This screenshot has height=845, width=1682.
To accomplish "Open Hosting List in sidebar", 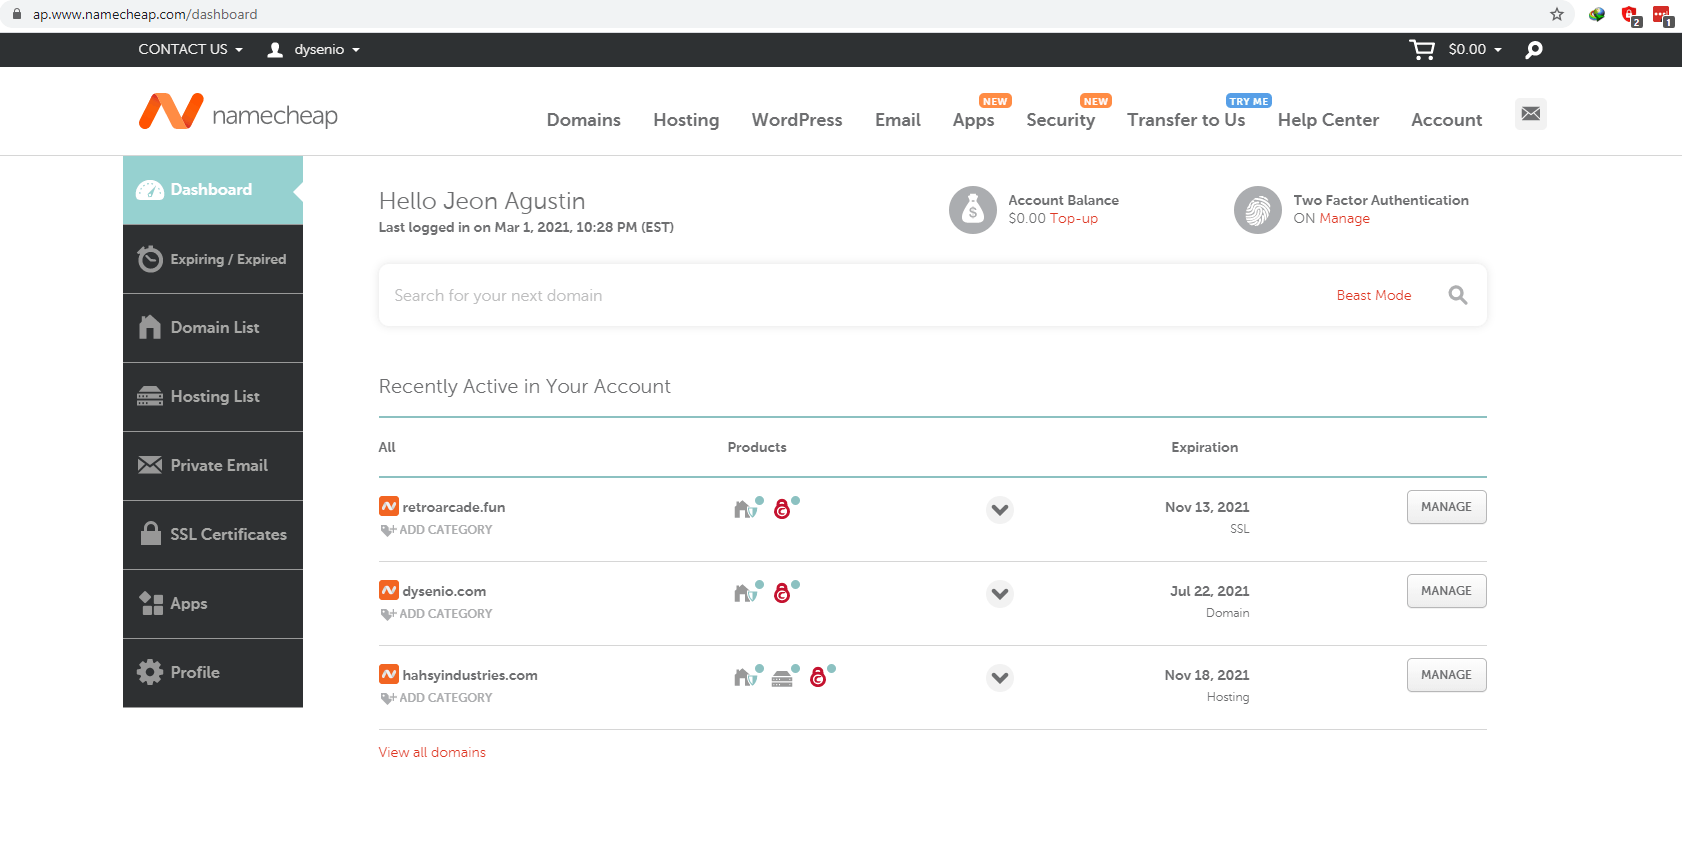I will tap(213, 397).
